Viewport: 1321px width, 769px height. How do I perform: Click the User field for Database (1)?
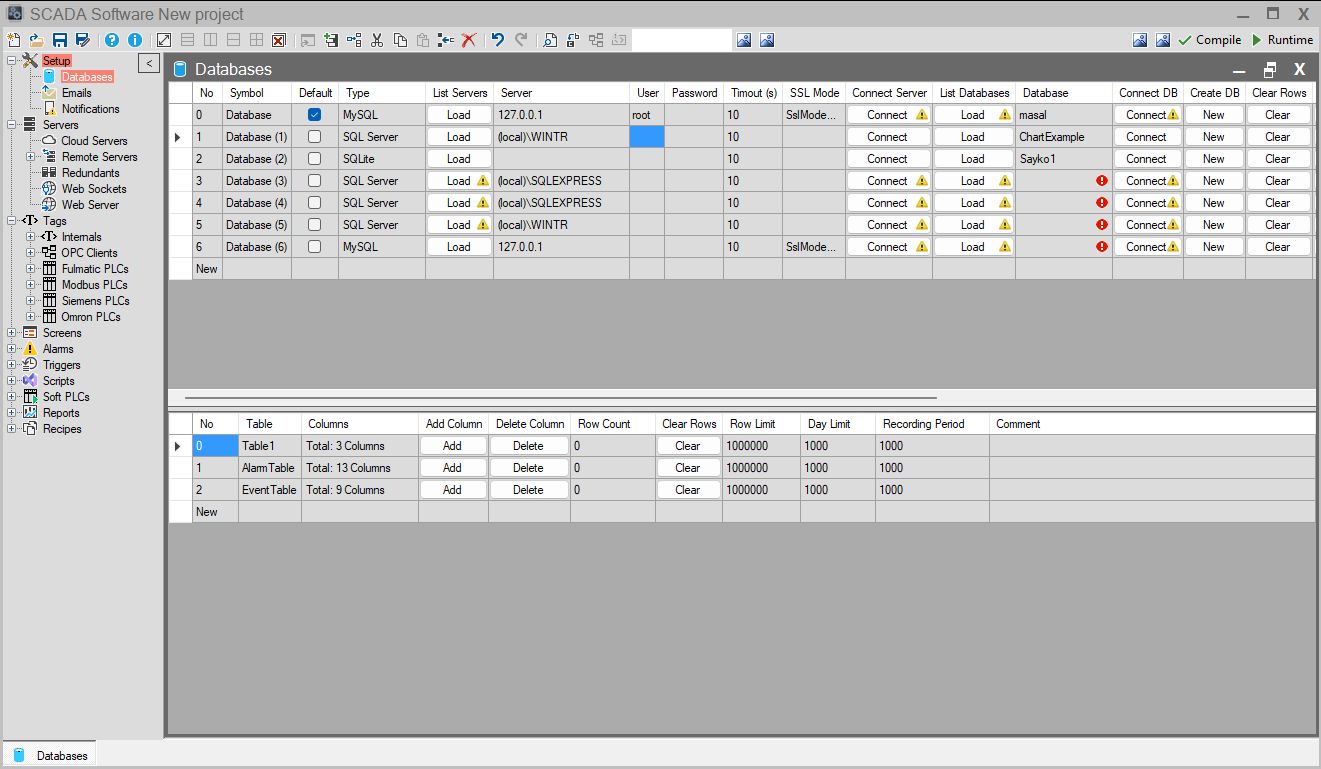[x=647, y=137]
